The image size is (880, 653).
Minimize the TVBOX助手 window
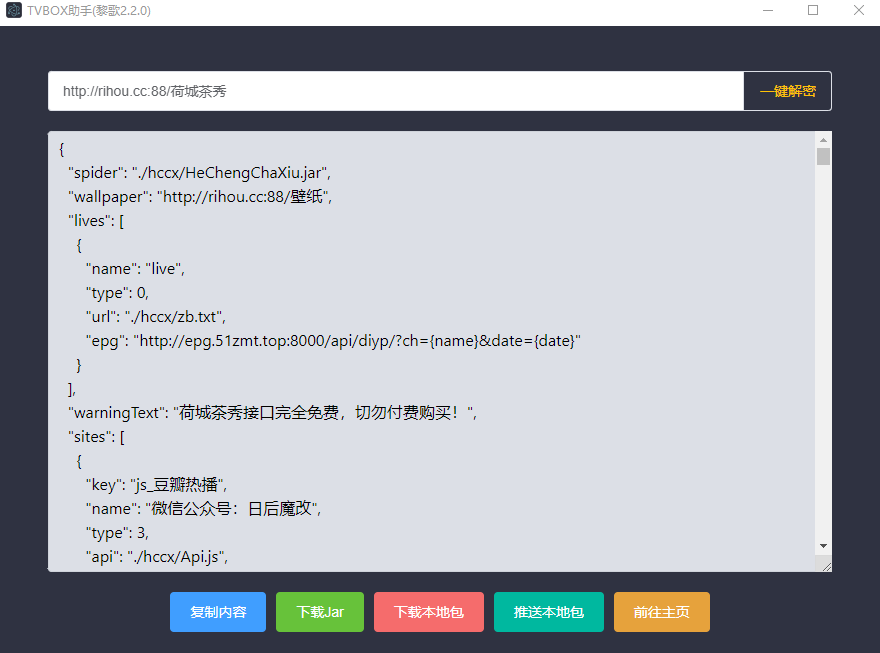coord(766,10)
